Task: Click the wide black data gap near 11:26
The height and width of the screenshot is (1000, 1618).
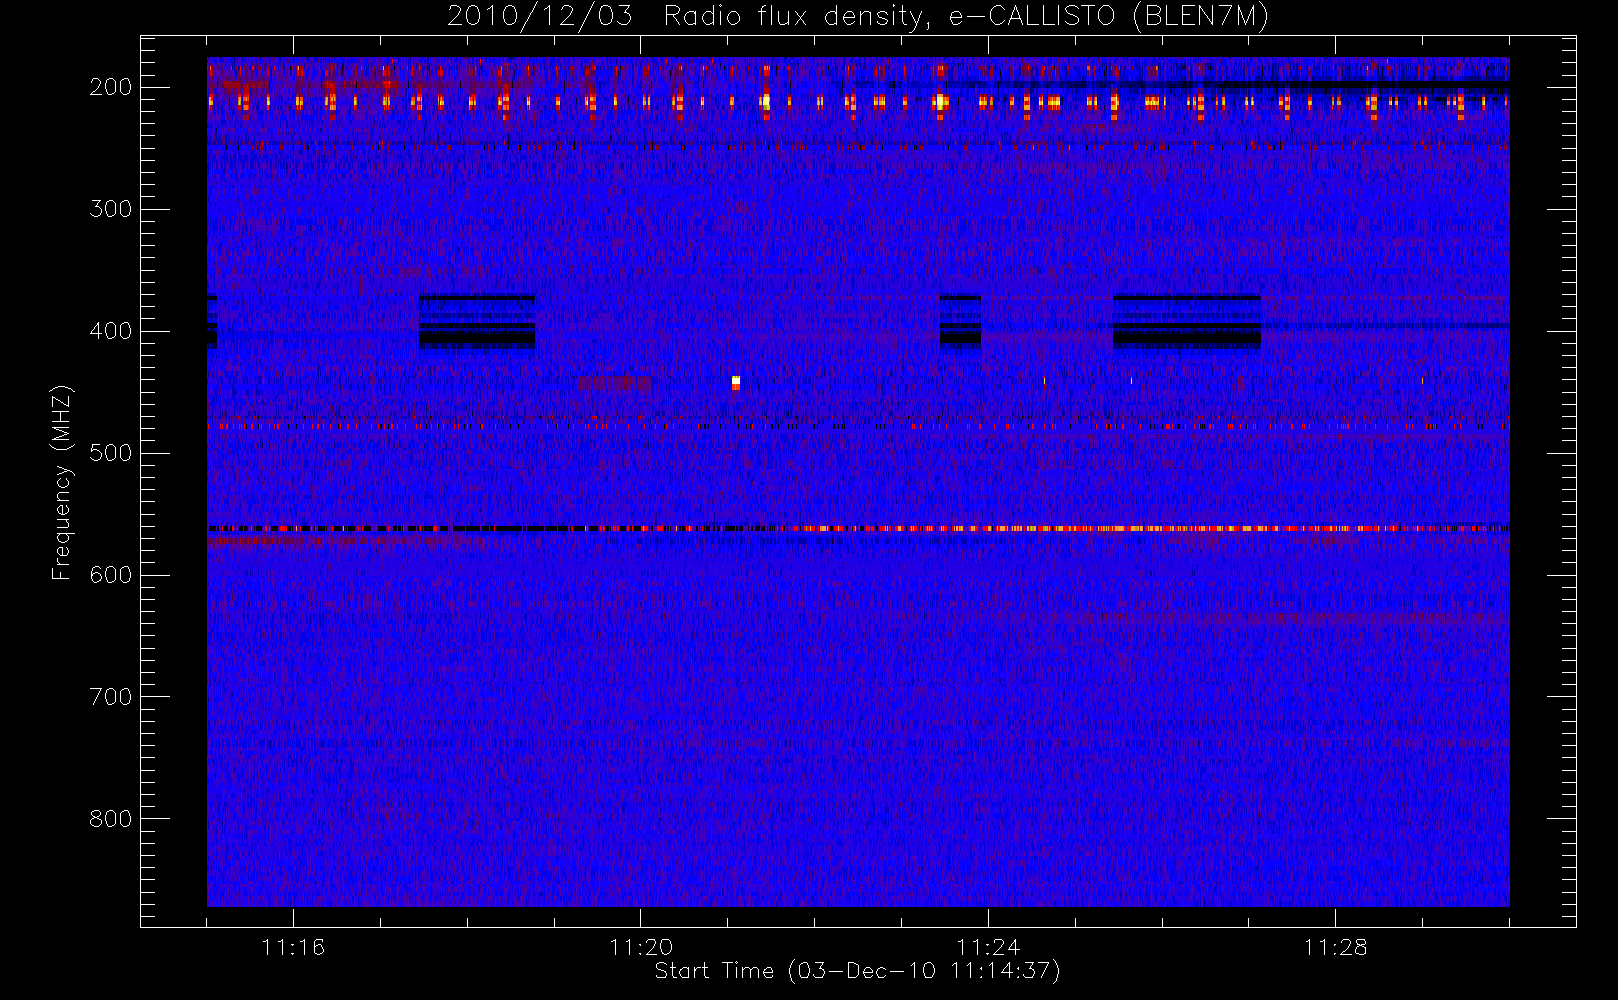Action: [1187, 321]
